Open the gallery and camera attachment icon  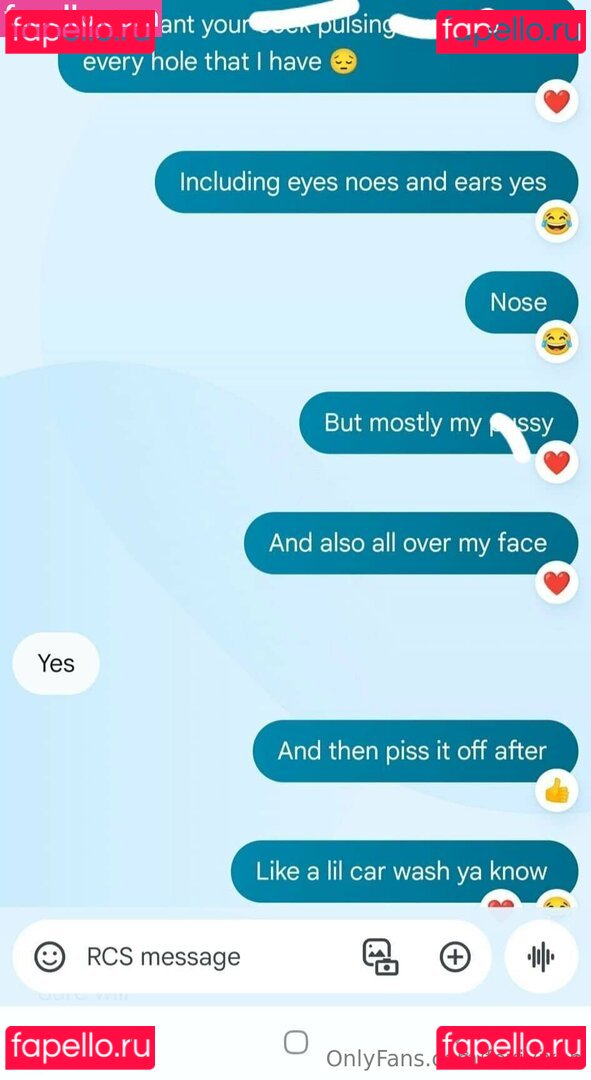tap(380, 957)
